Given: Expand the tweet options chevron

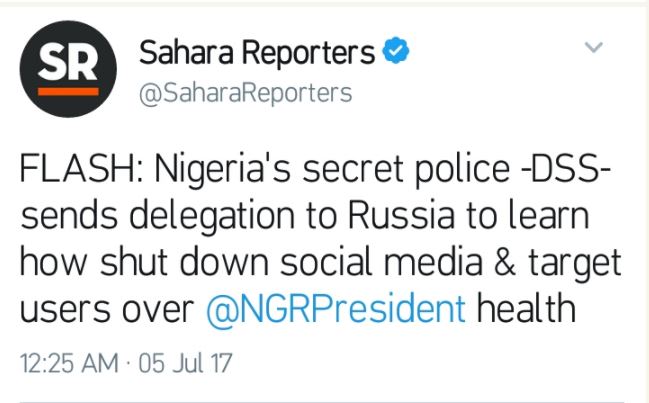Looking at the screenshot, I should tap(593, 48).
